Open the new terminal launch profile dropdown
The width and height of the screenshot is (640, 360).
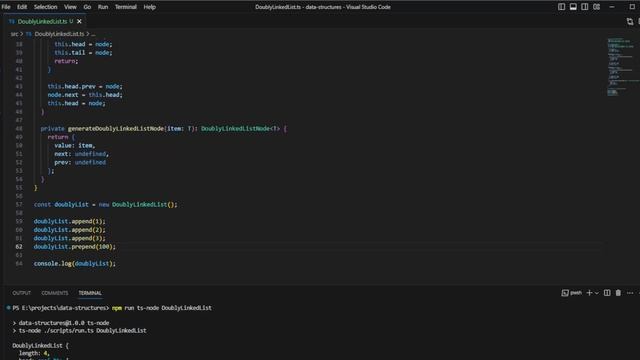[x=597, y=293]
